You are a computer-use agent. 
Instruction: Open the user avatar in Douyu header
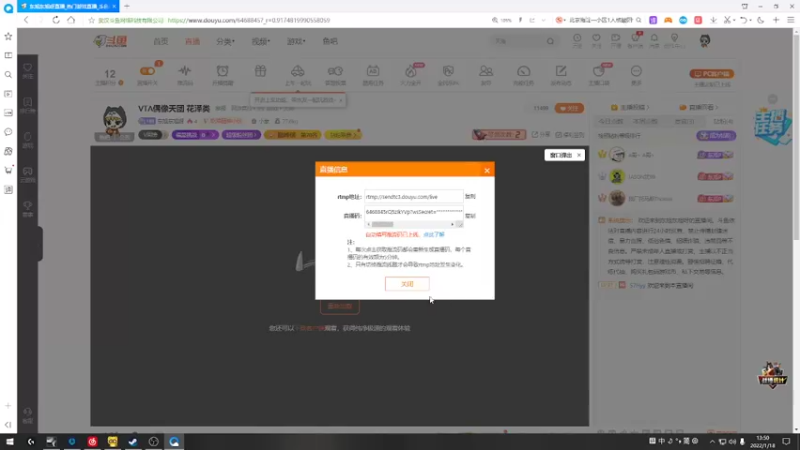pos(705,41)
